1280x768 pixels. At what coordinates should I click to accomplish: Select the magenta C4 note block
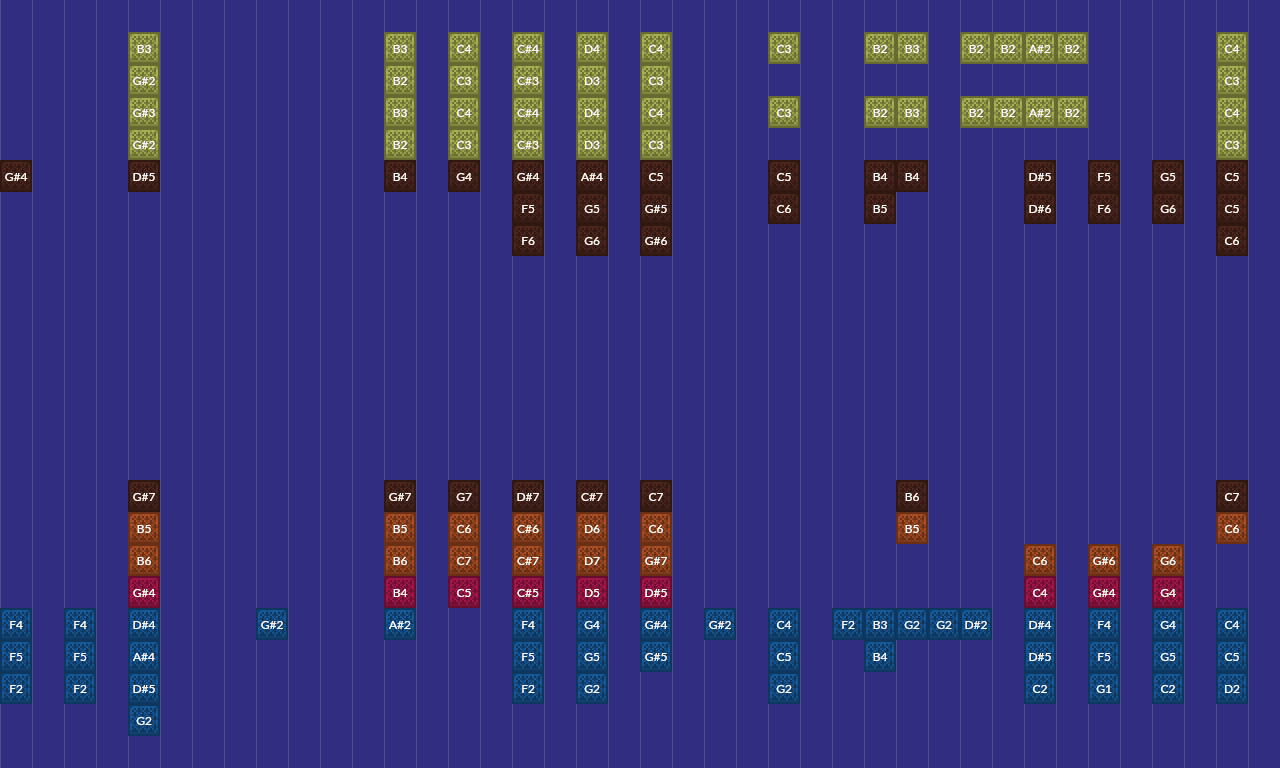[1040, 593]
